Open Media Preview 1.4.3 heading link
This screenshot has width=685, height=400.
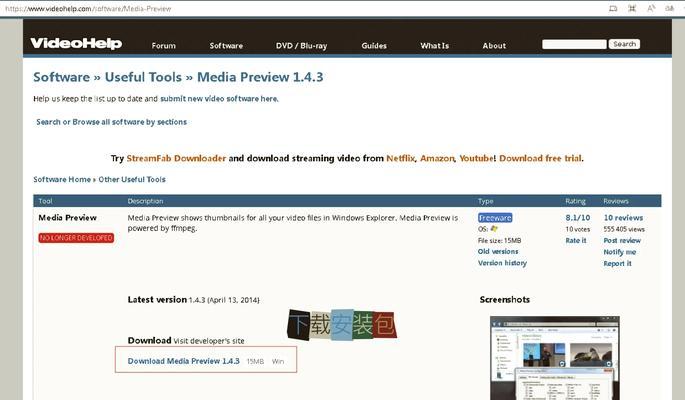point(260,77)
